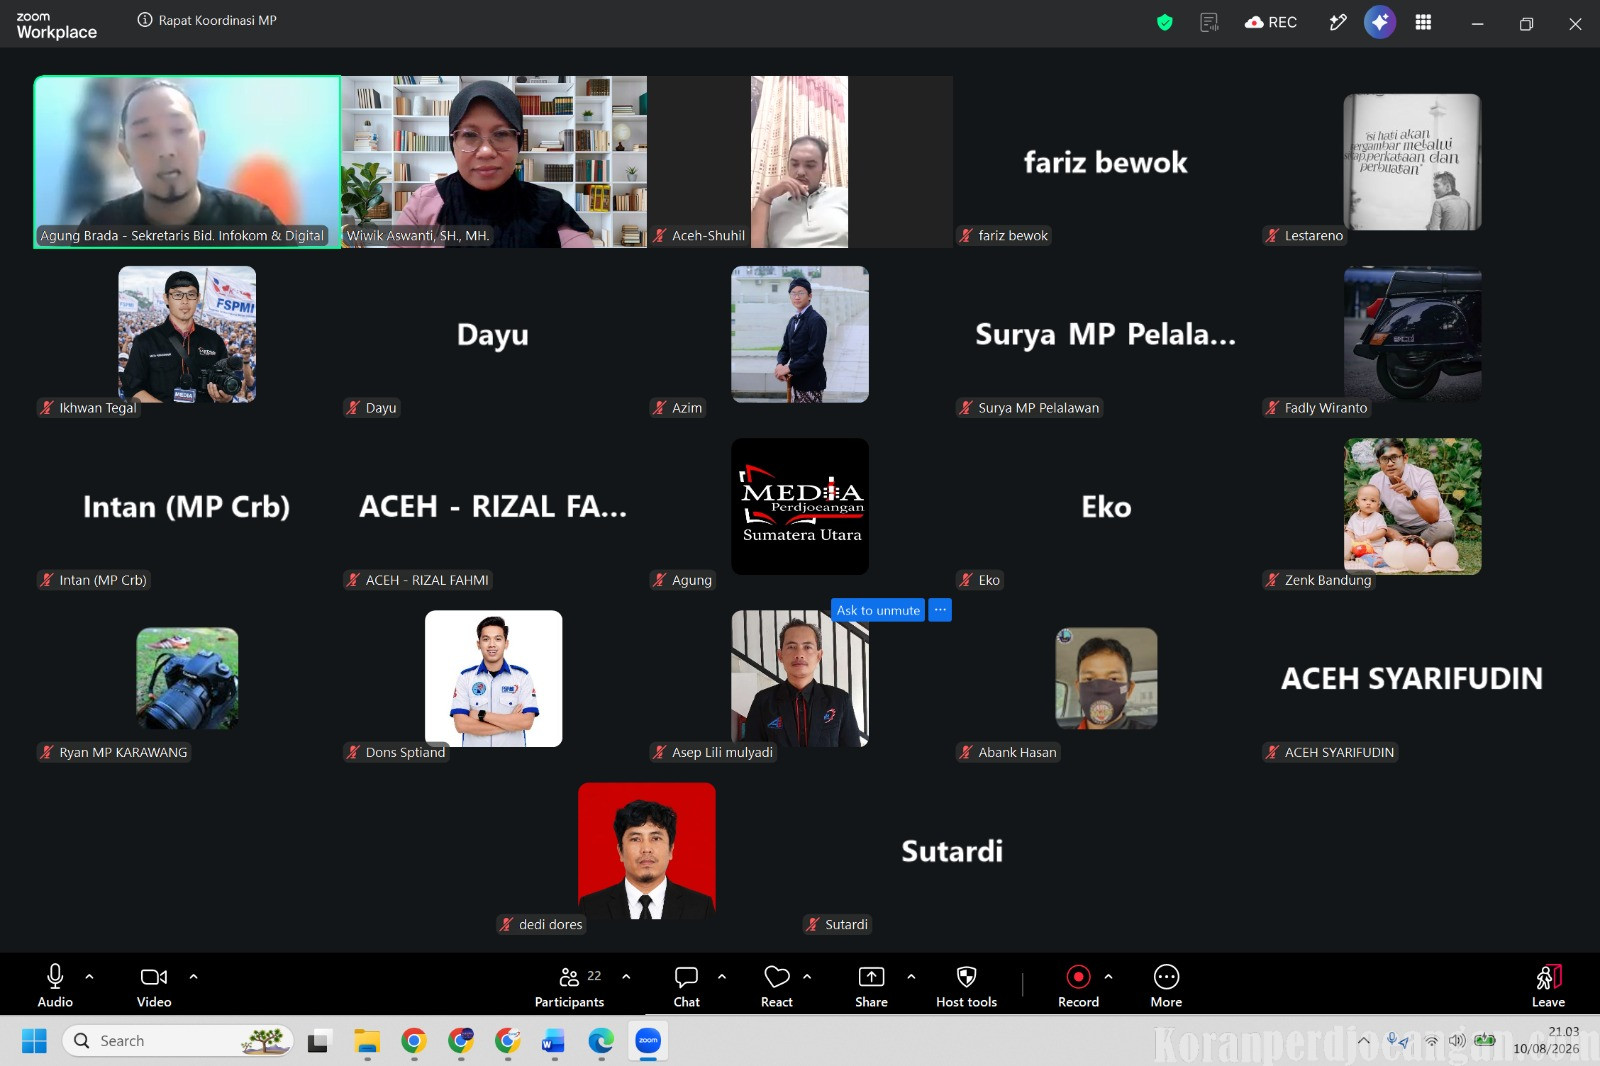The height and width of the screenshot is (1066, 1600).
Task: Click the Media Perdjoeangan Sumatera Utara logo tile
Action: tap(800, 506)
